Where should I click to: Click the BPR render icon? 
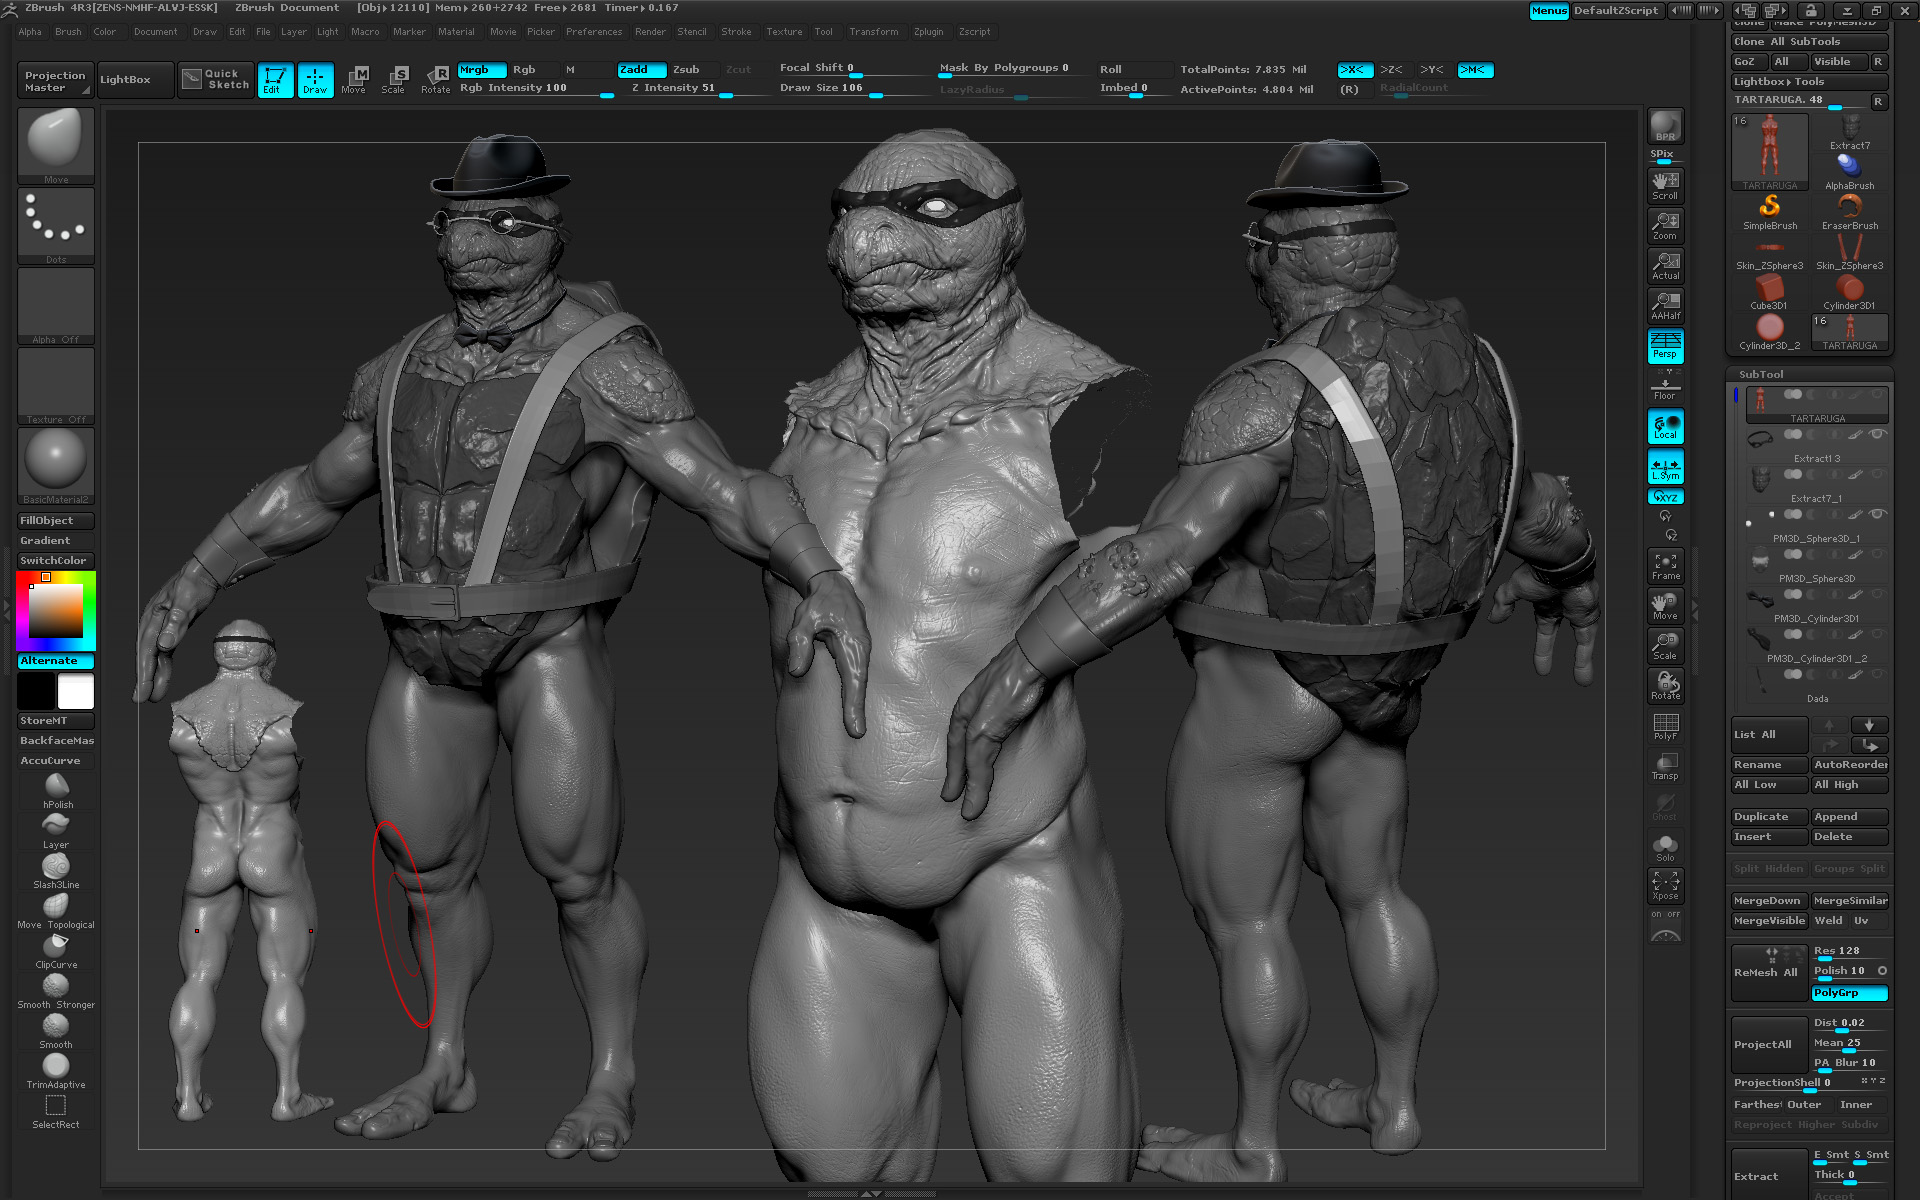1665,126
